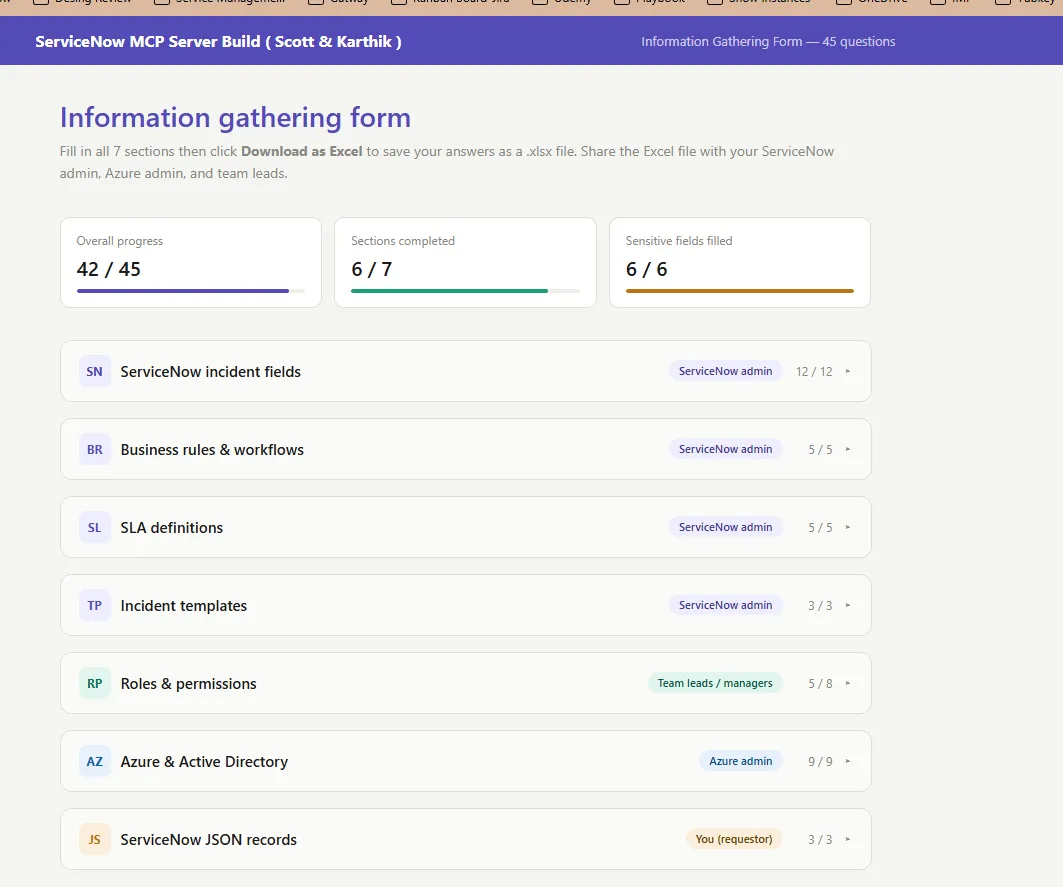The width and height of the screenshot is (1063, 887).
Task: Expand the ServiceNow incident fields arrow
Action: (x=847, y=372)
